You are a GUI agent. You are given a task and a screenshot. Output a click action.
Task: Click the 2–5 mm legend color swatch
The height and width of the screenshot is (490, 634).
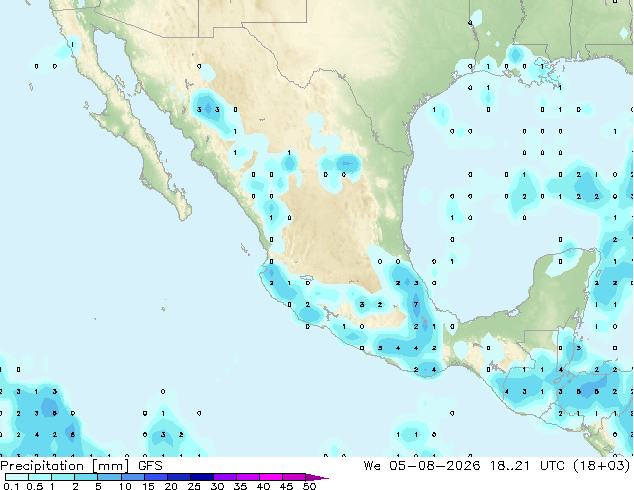[86, 477]
